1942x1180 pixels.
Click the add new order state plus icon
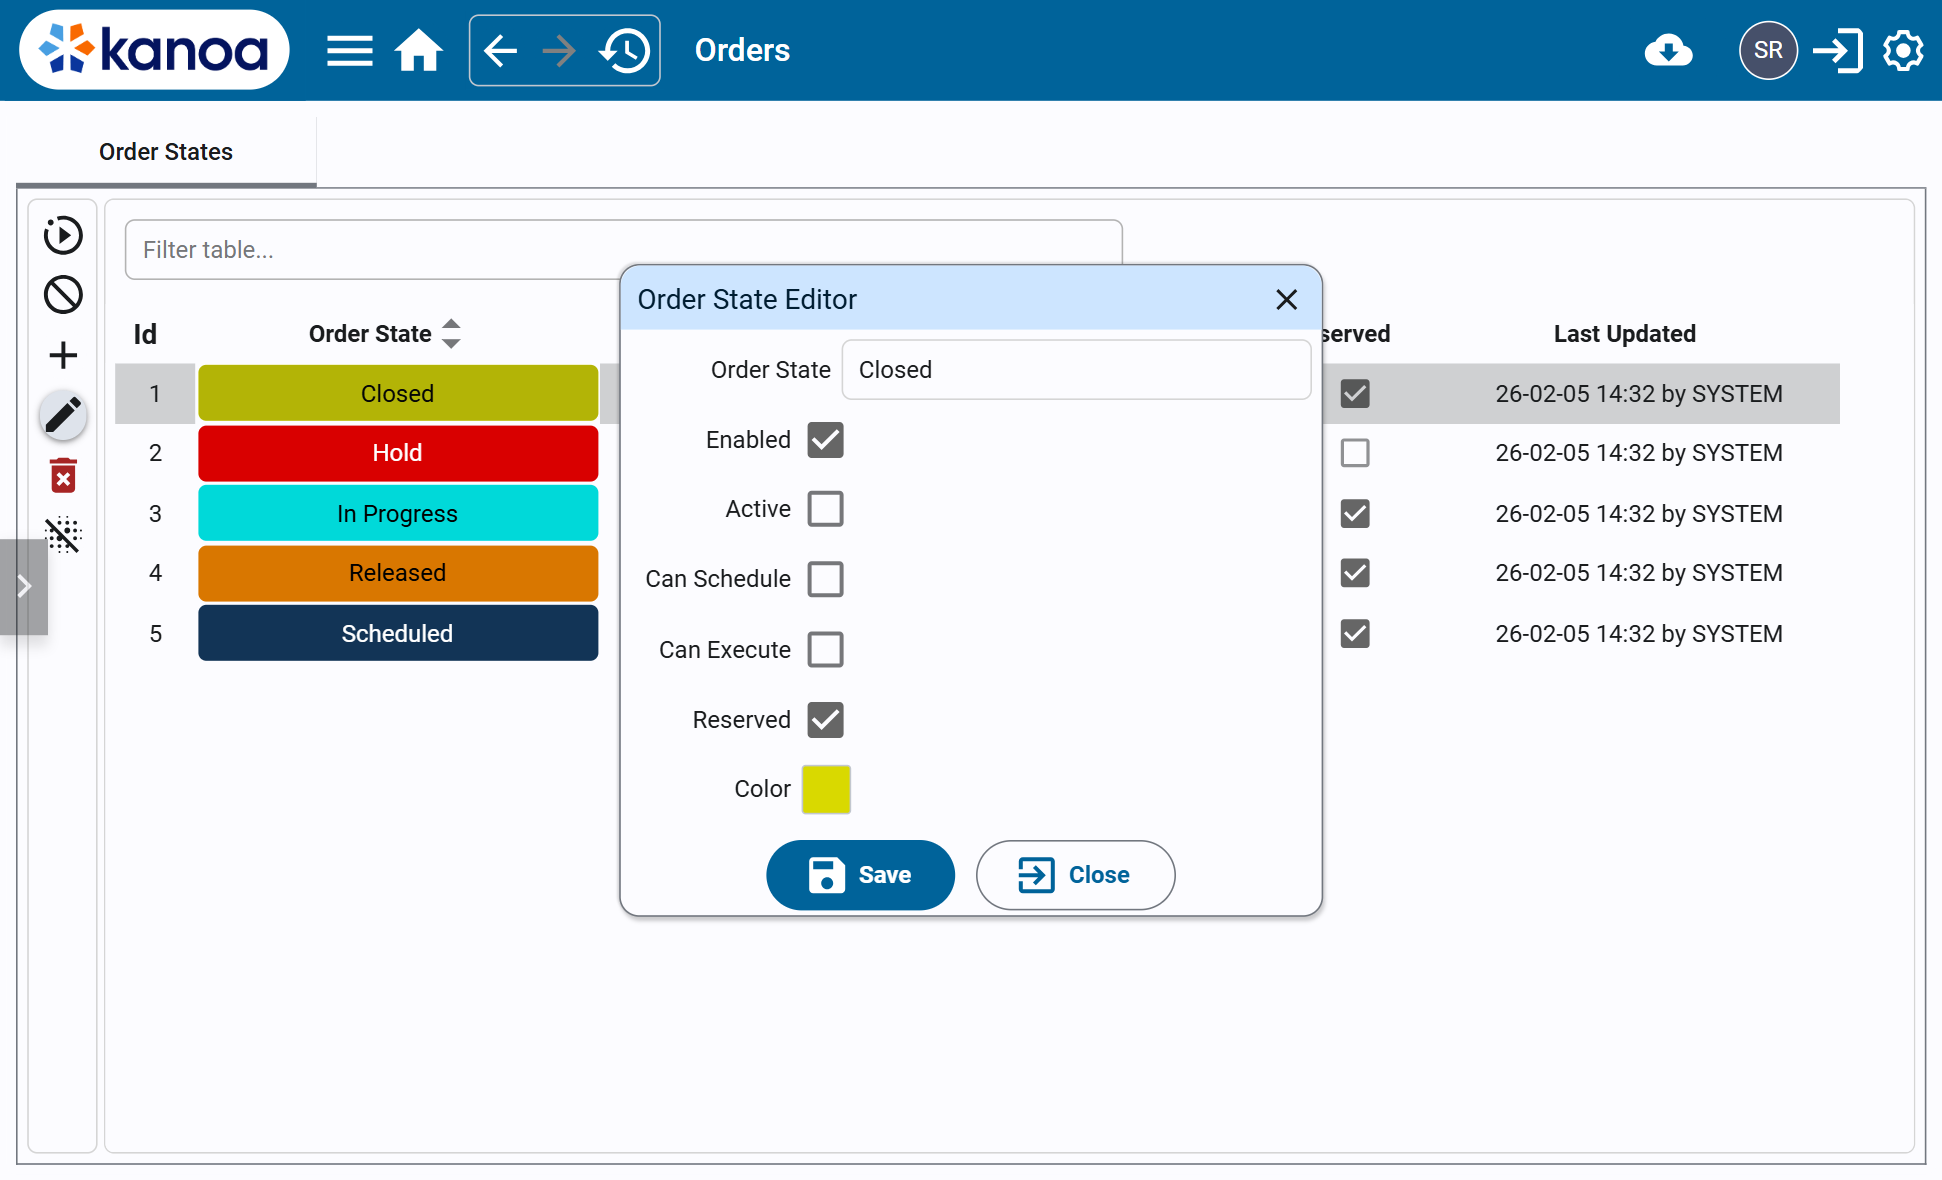(62, 354)
